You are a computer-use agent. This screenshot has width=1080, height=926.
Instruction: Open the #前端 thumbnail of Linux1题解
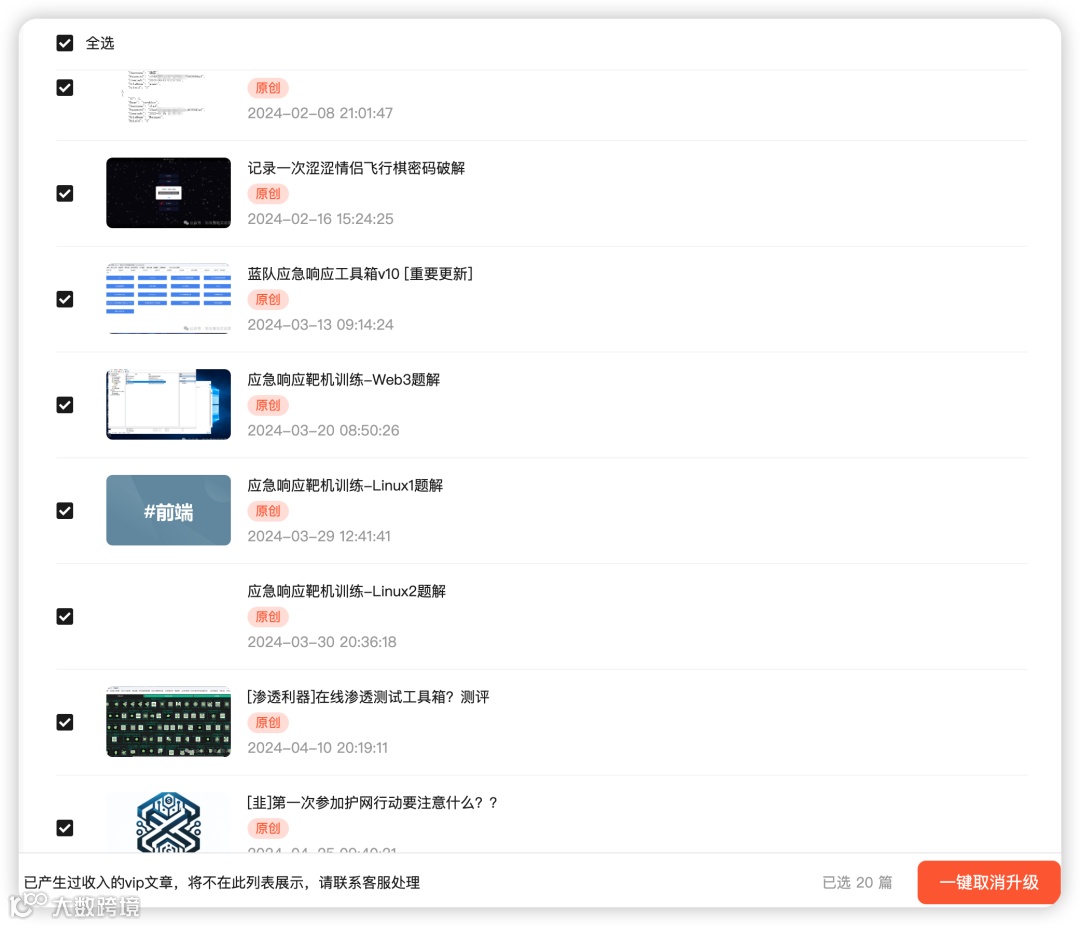(169, 510)
